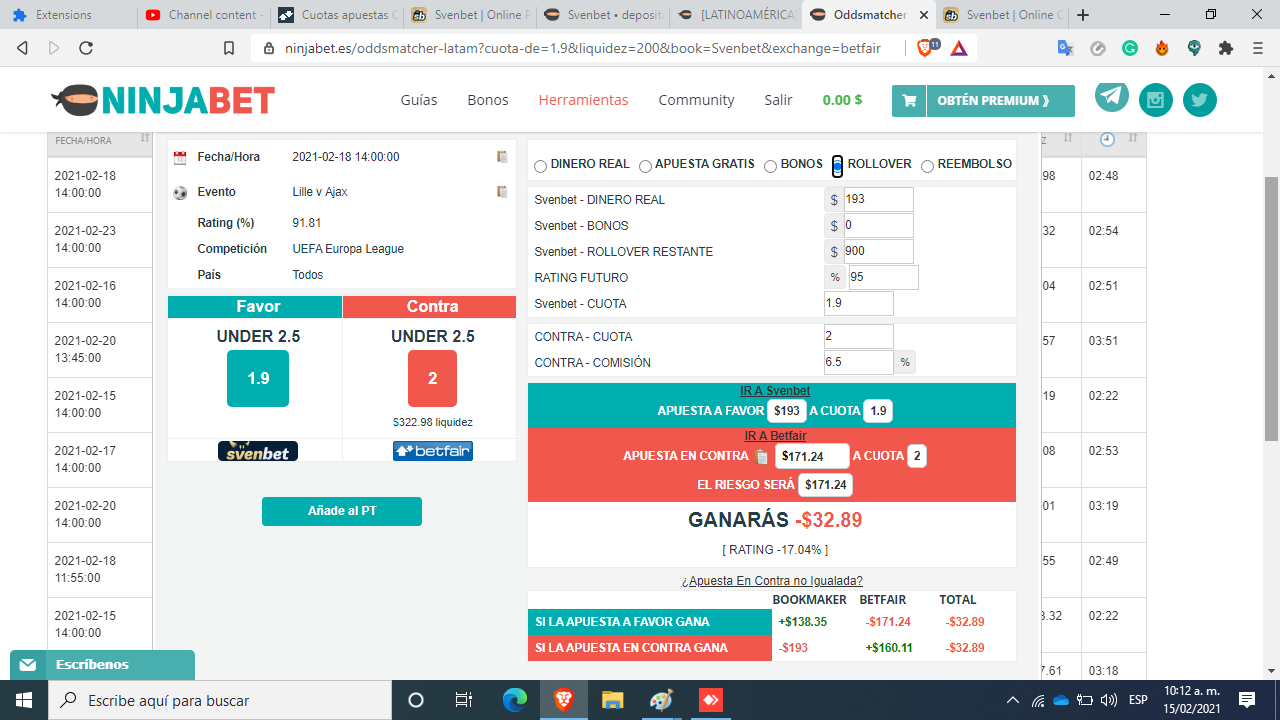Click the clock column header icon

coord(1107,139)
